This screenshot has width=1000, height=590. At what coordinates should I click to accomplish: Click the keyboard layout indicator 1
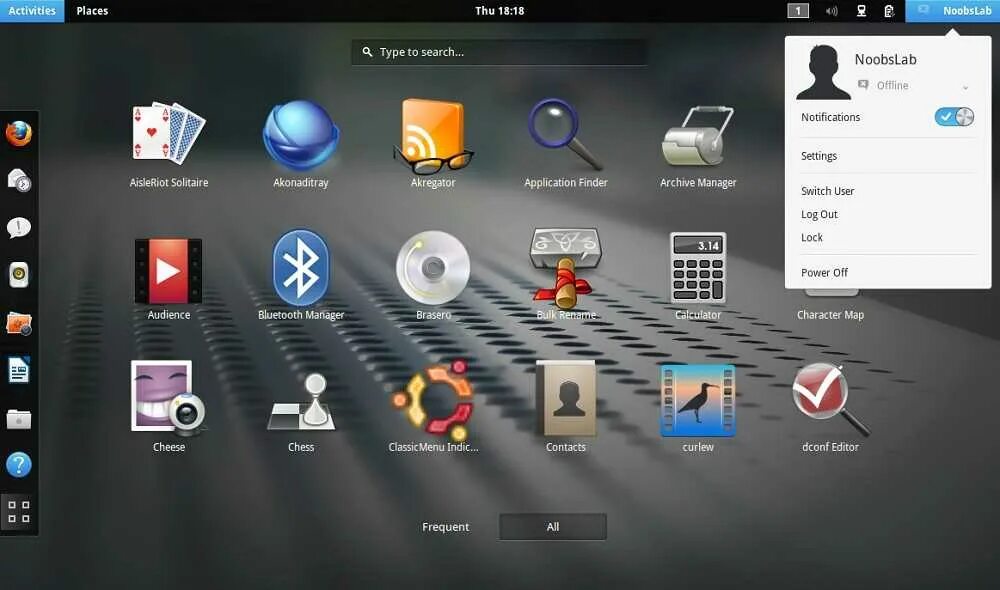[798, 11]
